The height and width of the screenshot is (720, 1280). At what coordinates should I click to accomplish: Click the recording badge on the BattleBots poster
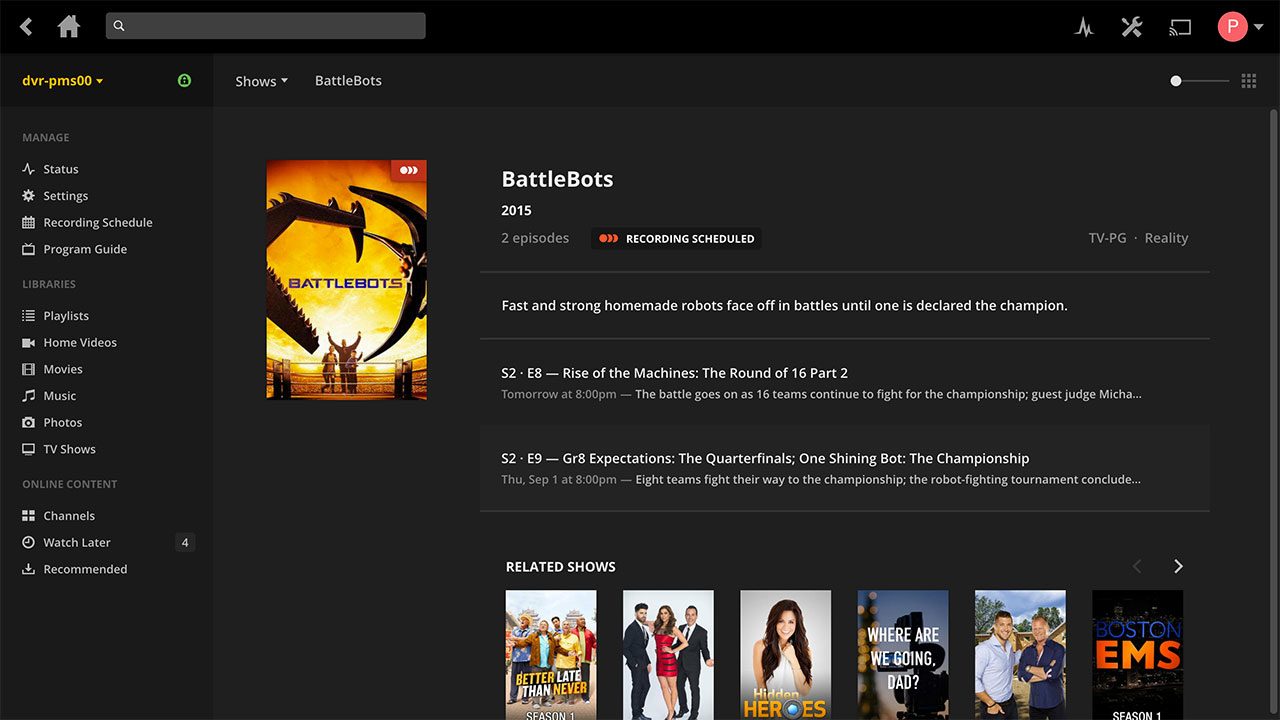point(408,171)
